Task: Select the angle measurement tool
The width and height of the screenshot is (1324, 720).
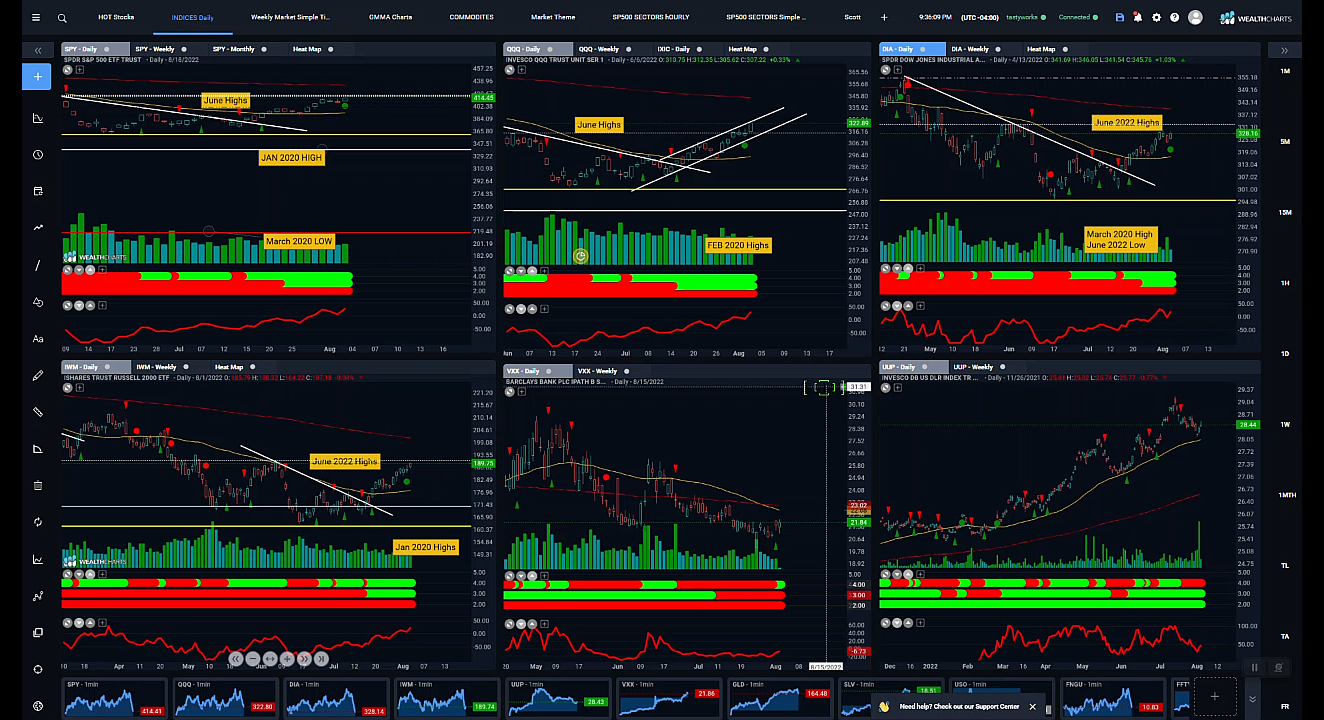Action: tap(38, 449)
